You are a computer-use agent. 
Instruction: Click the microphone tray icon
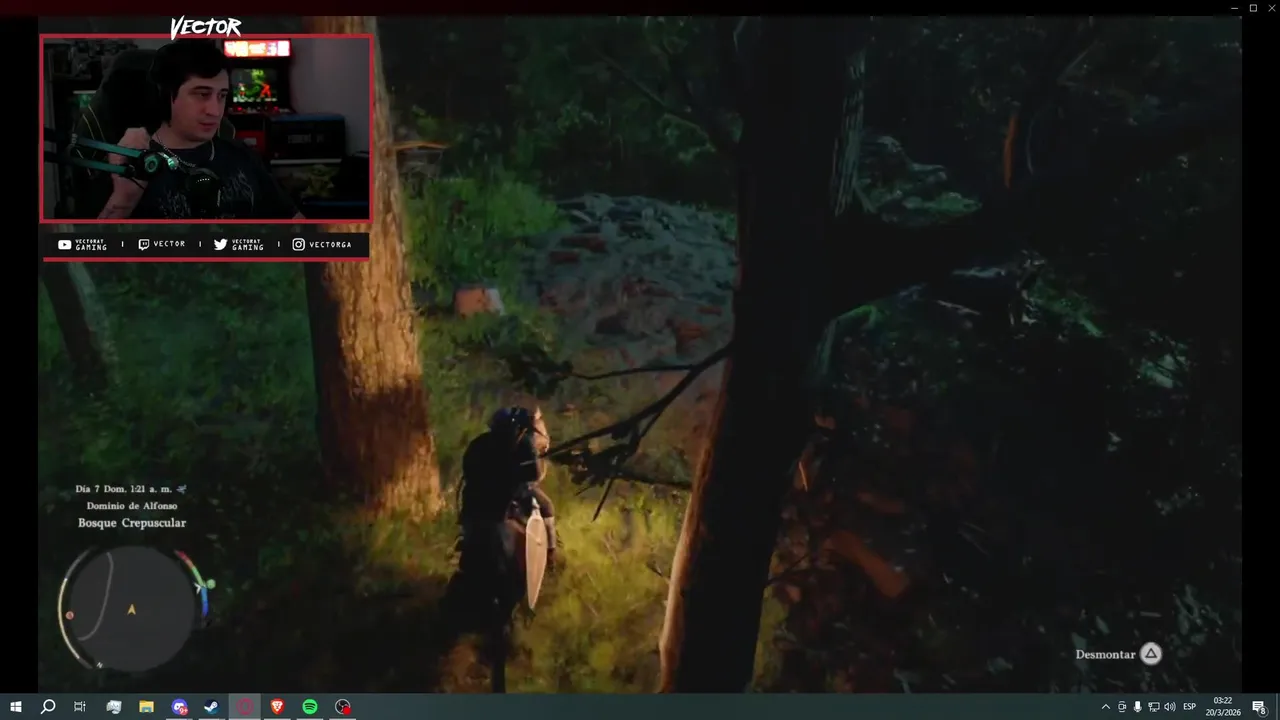pos(1137,707)
